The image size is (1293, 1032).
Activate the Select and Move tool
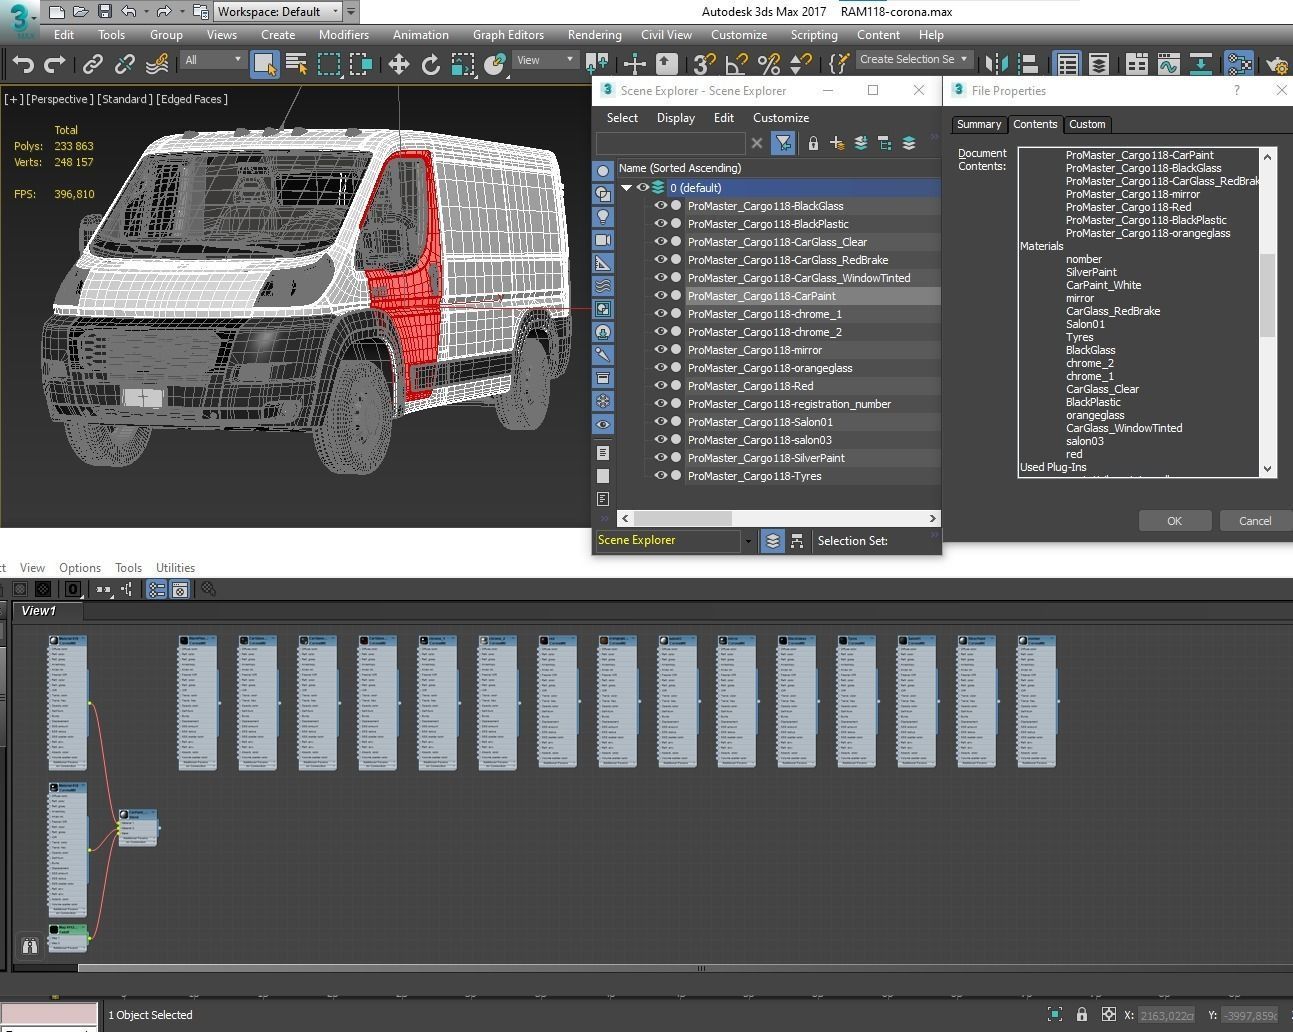(x=398, y=64)
